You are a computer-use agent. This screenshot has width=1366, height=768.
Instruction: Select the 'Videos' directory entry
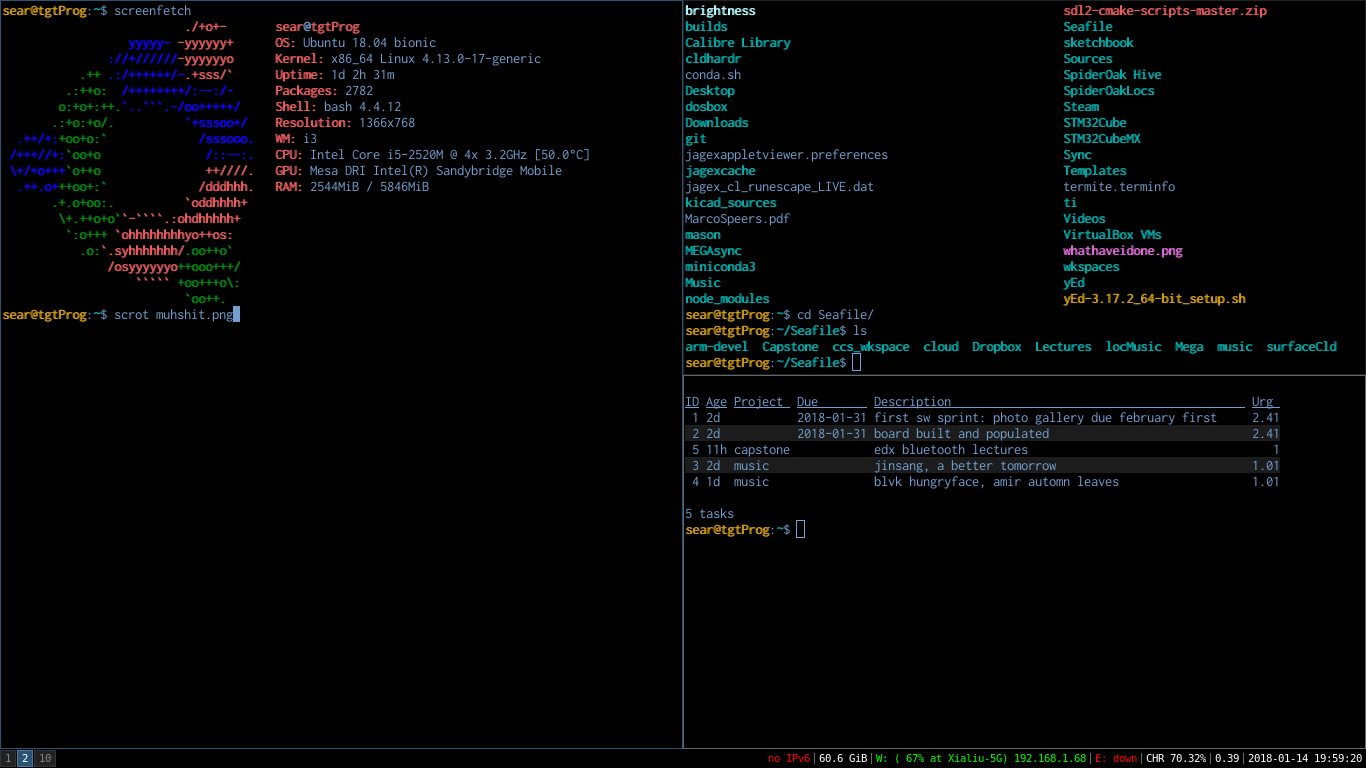[1084, 219]
